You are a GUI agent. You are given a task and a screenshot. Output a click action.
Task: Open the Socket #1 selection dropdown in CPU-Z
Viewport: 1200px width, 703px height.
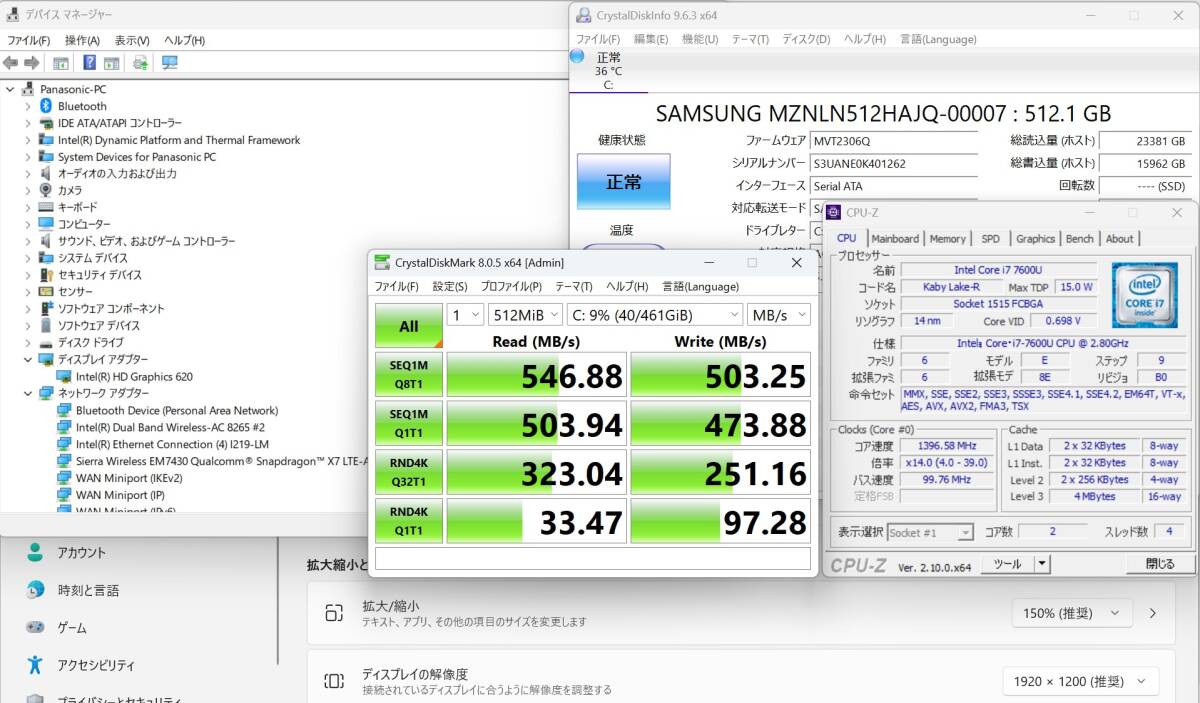tap(931, 533)
